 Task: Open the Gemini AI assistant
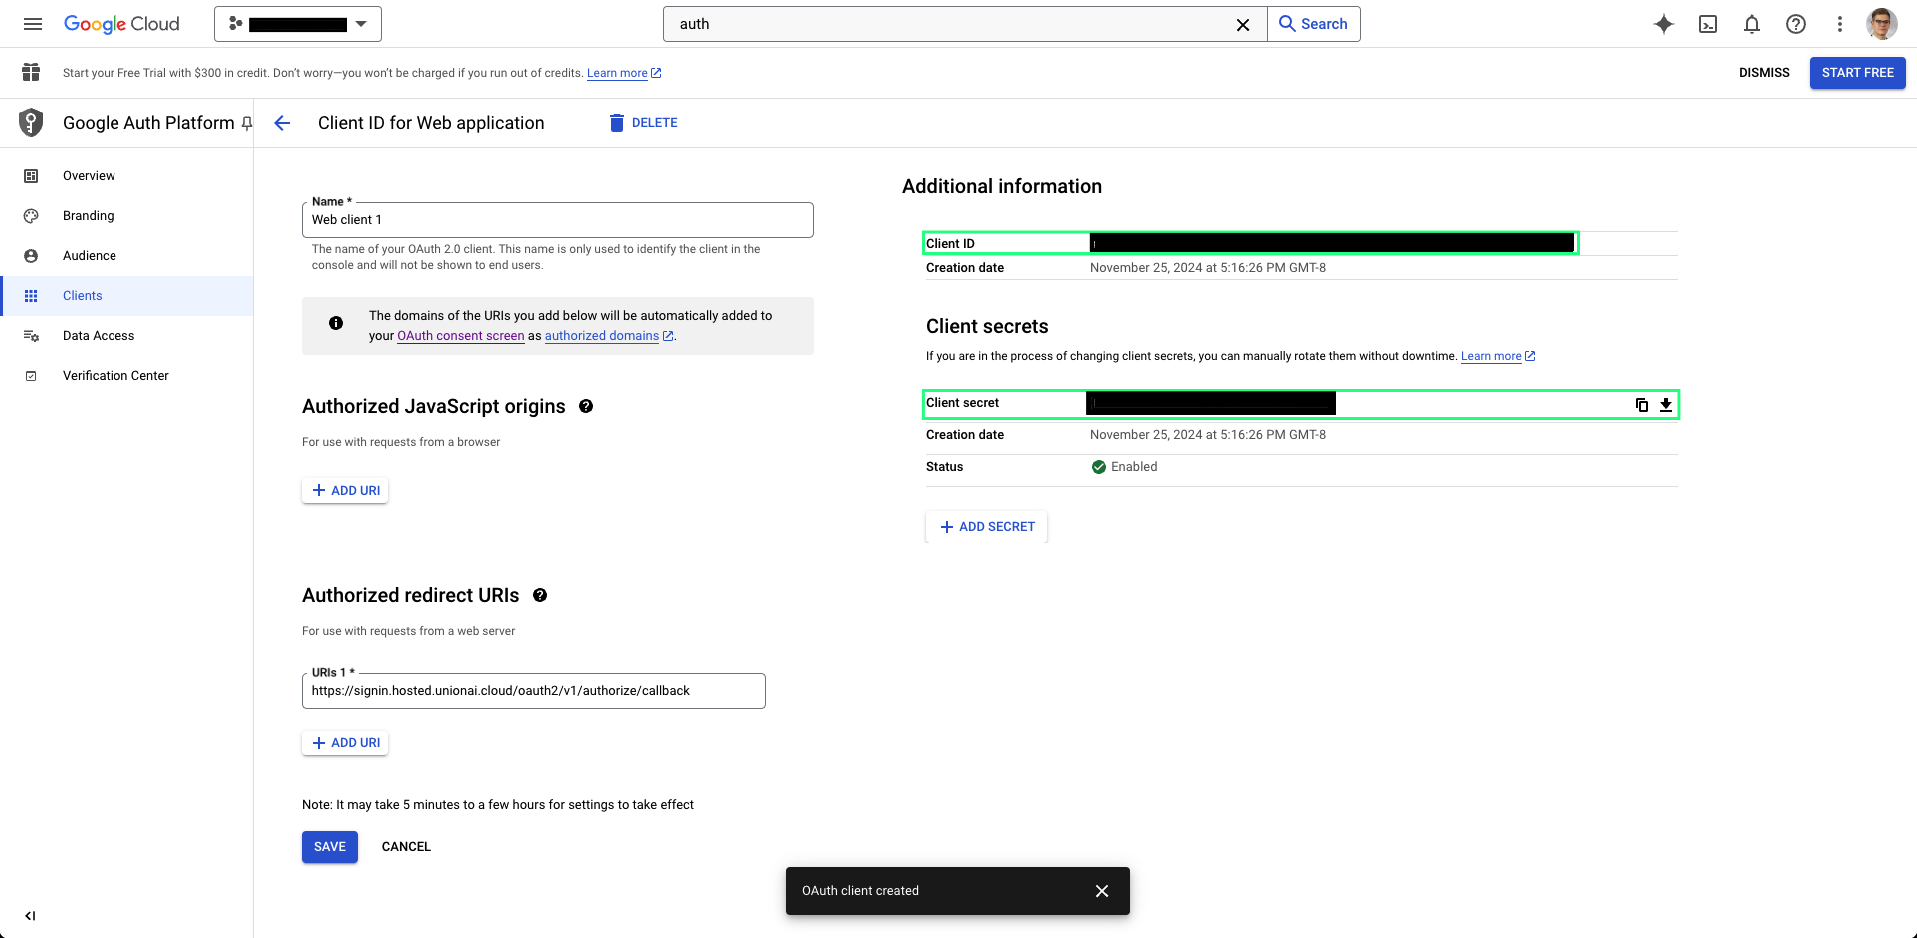click(x=1663, y=24)
